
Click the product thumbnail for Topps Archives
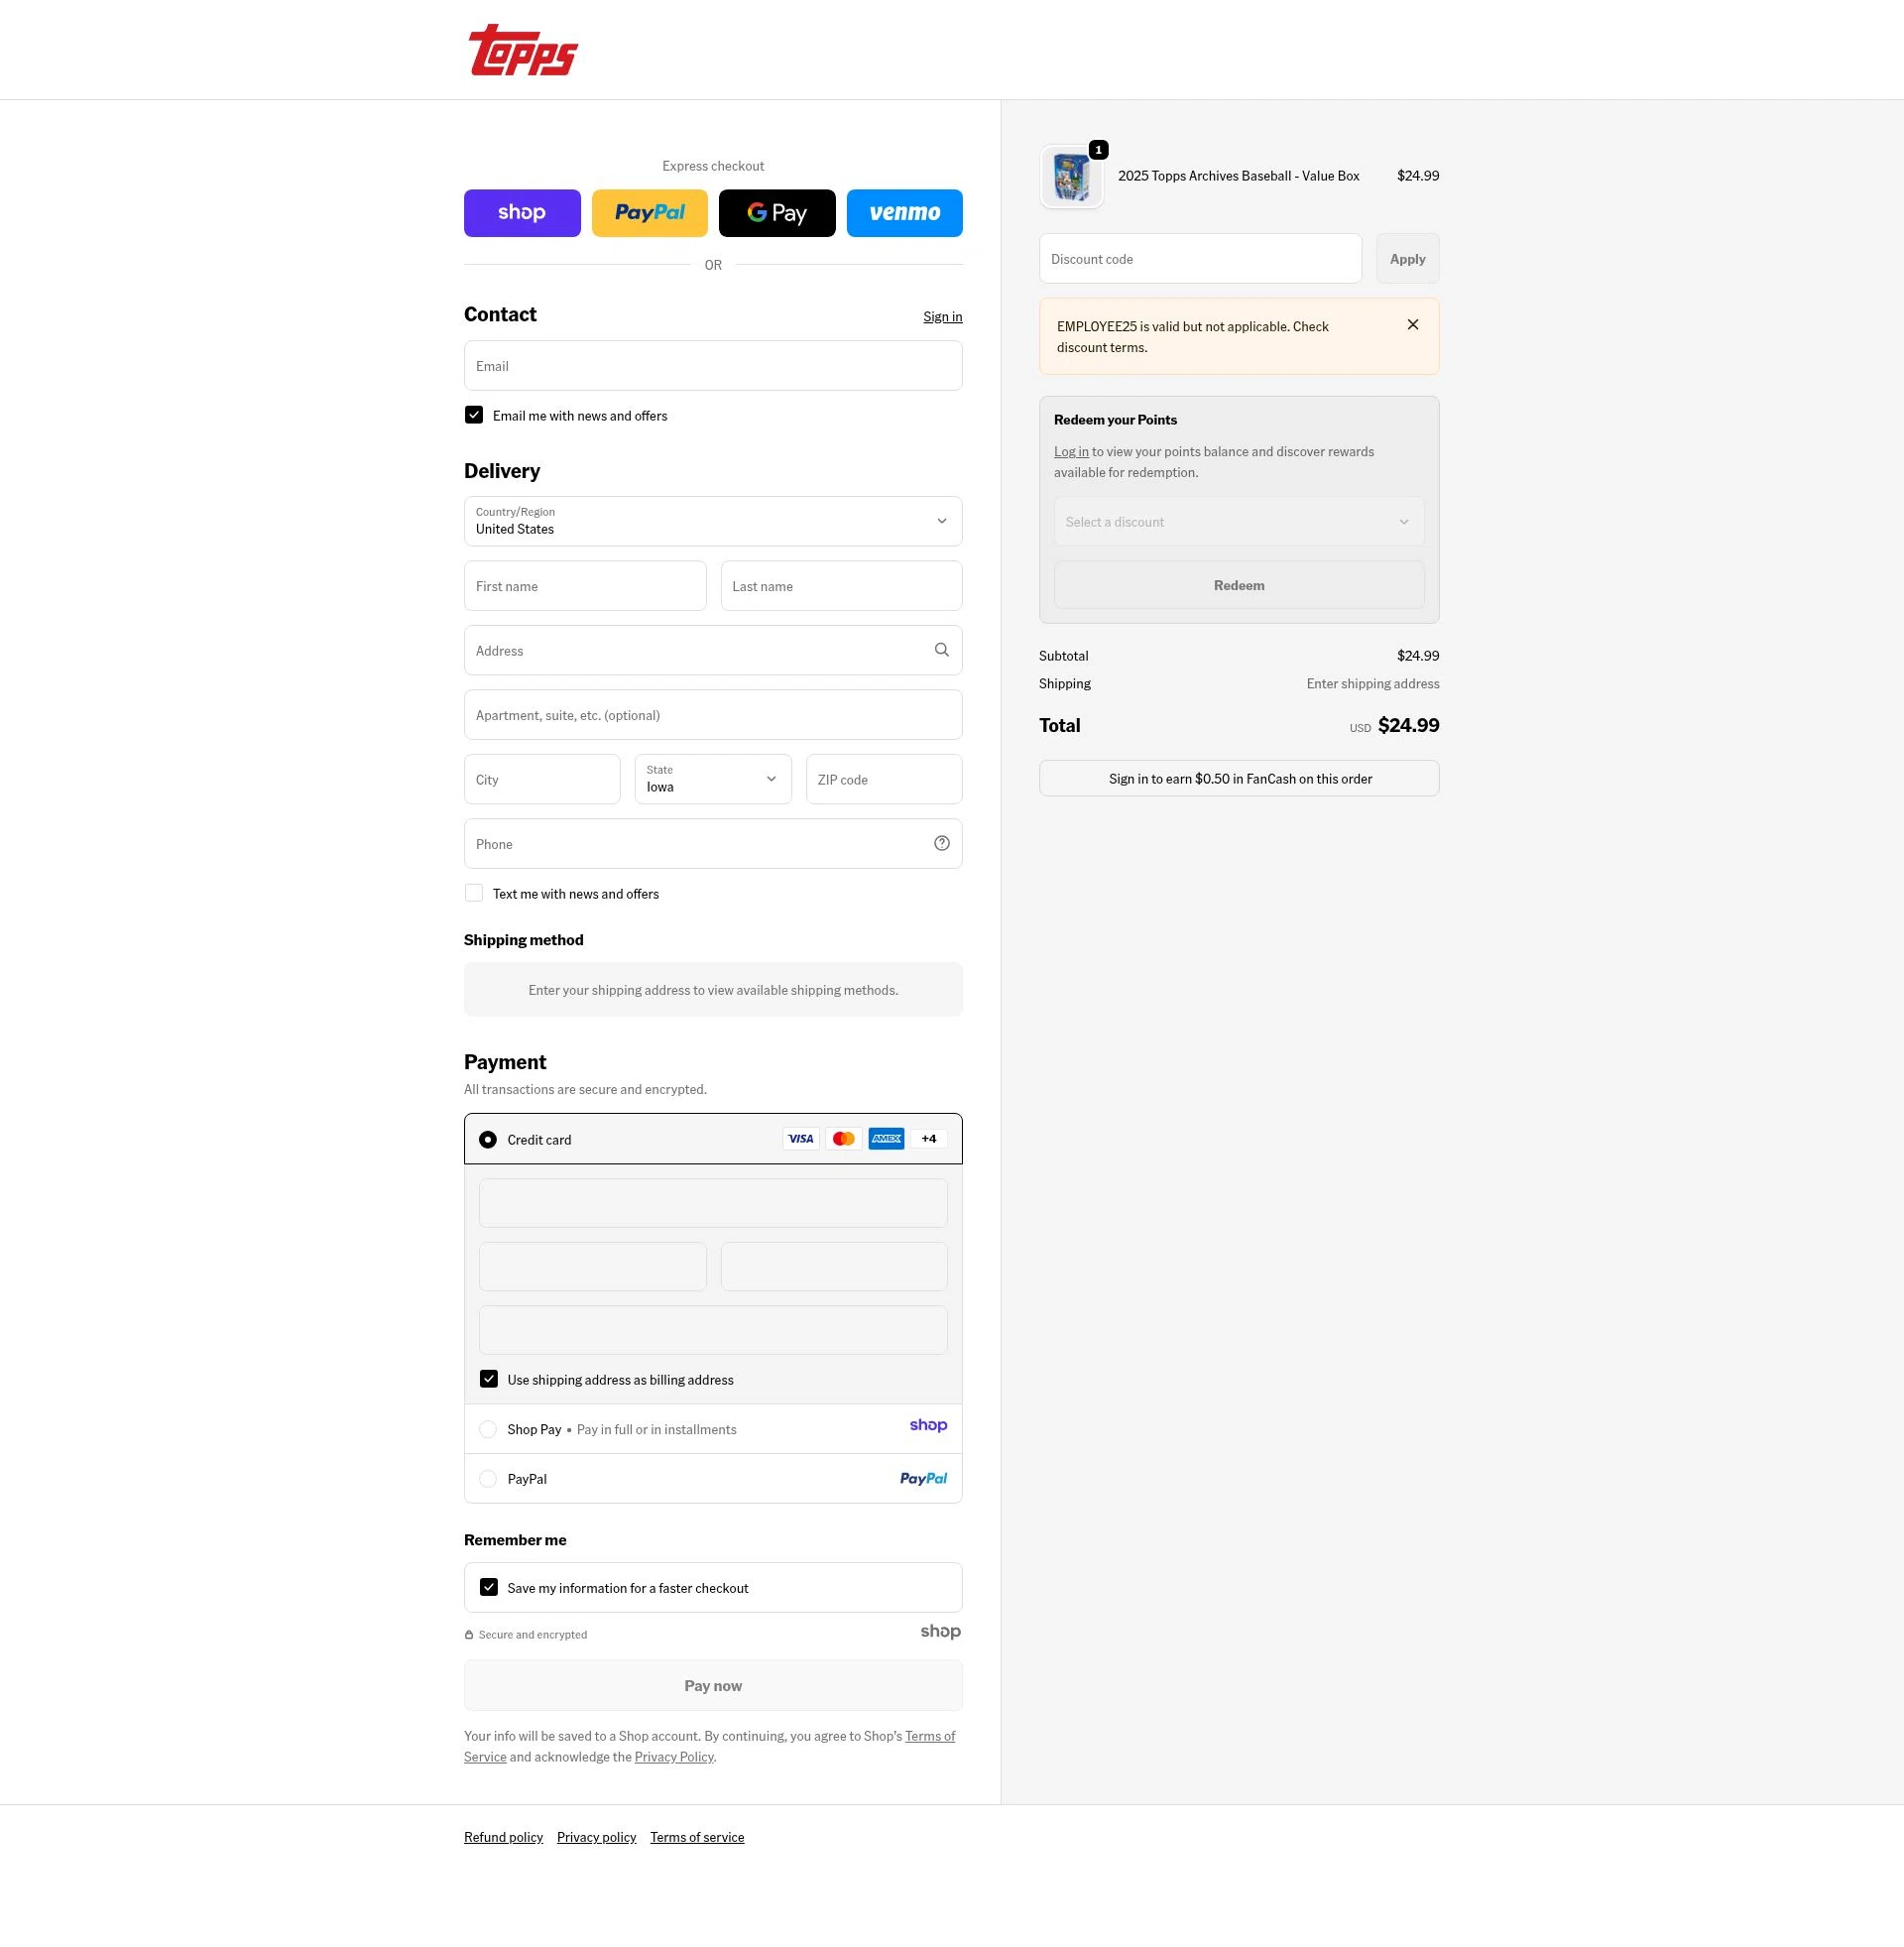coord(1071,177)
